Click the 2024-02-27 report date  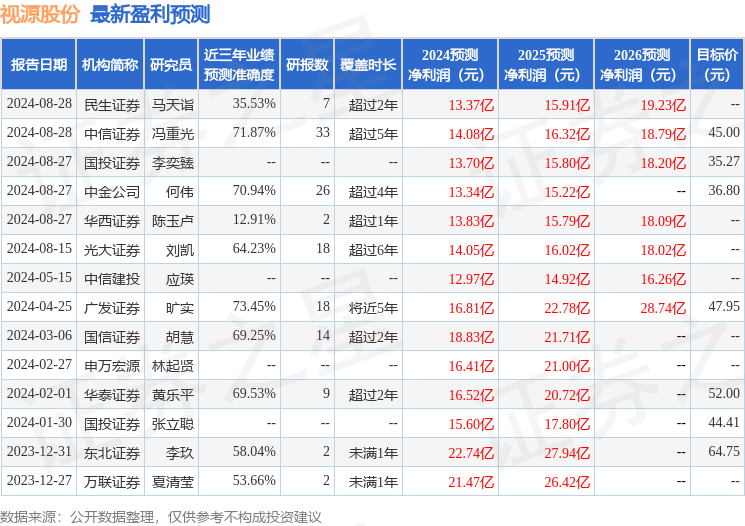pos(39,364)
